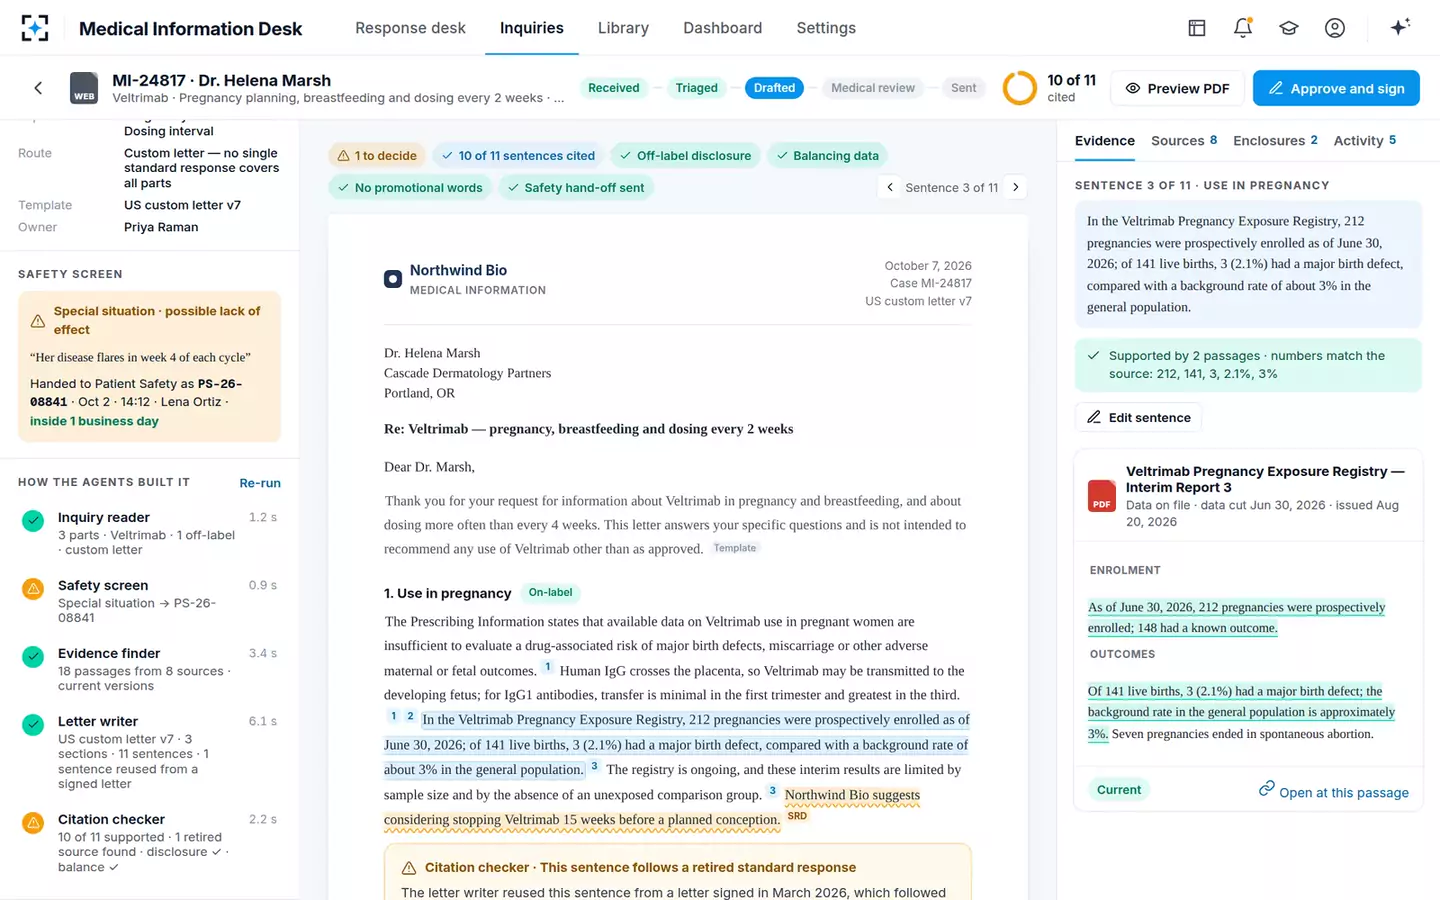1440x900 pixels.
Task: Toggle the Off-label disclosure check chip
Action: pyautogui.click(x=685, y=156)
